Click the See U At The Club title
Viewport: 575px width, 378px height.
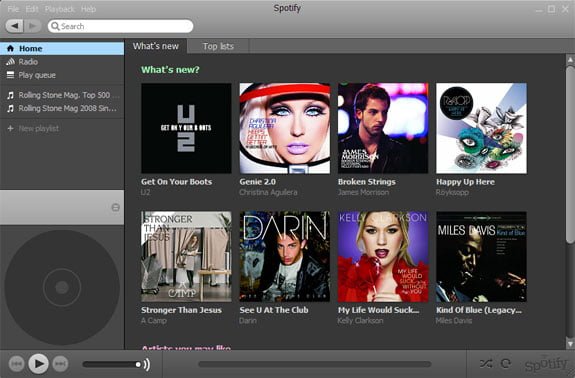click(274, 310)
